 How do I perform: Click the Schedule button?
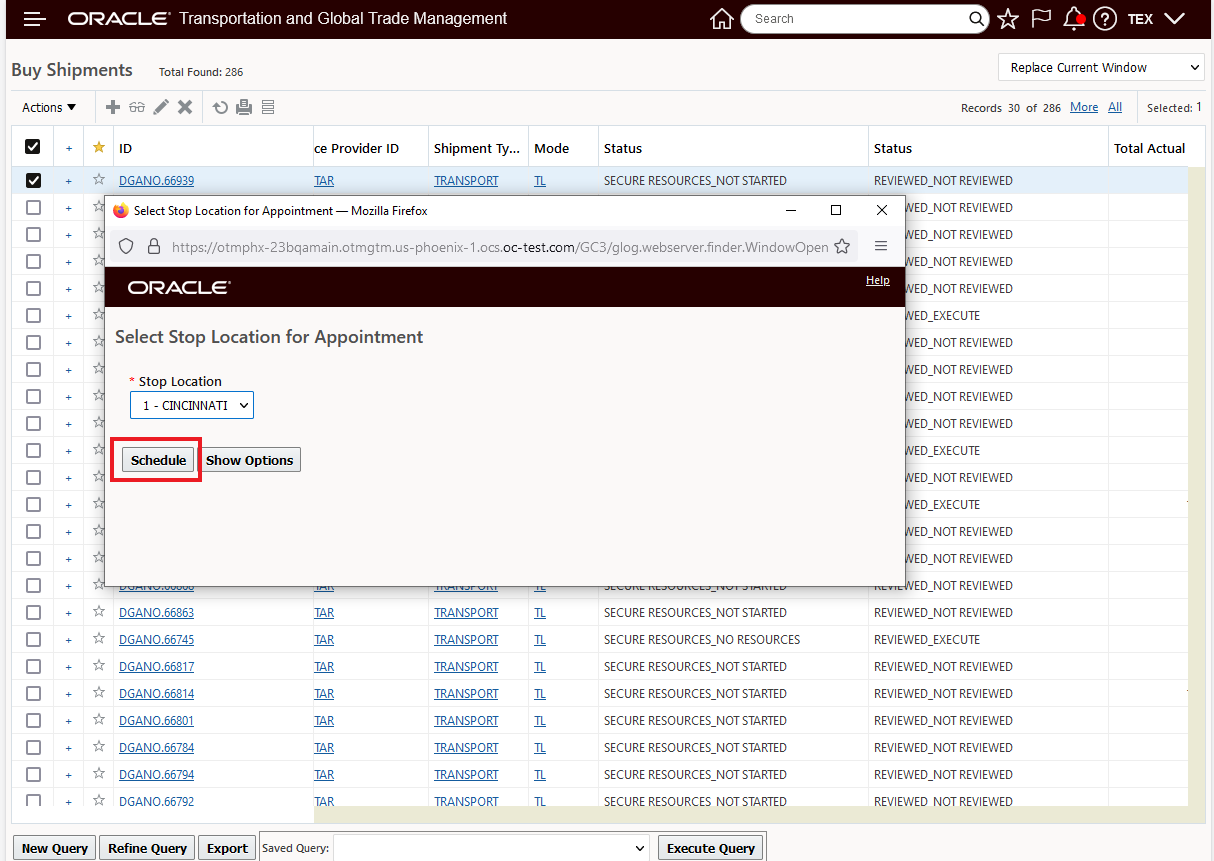pos(158,460)
